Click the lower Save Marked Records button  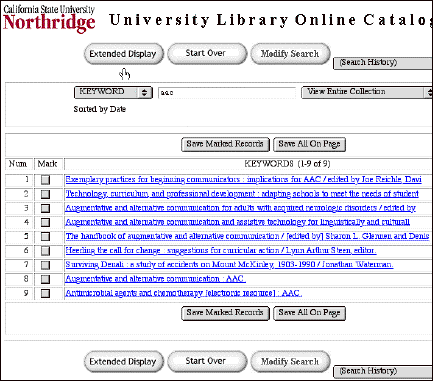(x=225, y=313)
